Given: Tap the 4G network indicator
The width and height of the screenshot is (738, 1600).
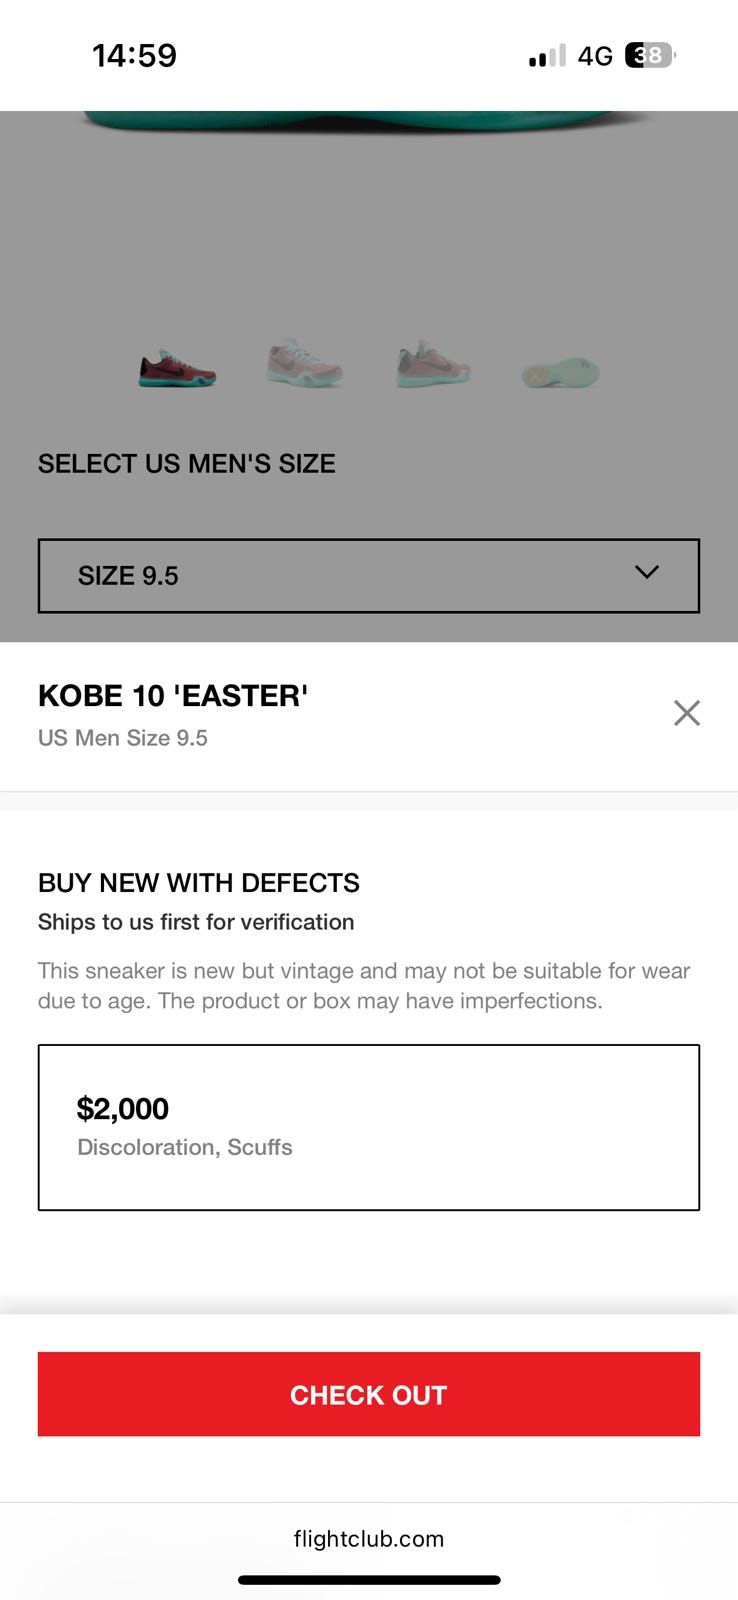Looking at the screenshot, I should pos(595,56).
